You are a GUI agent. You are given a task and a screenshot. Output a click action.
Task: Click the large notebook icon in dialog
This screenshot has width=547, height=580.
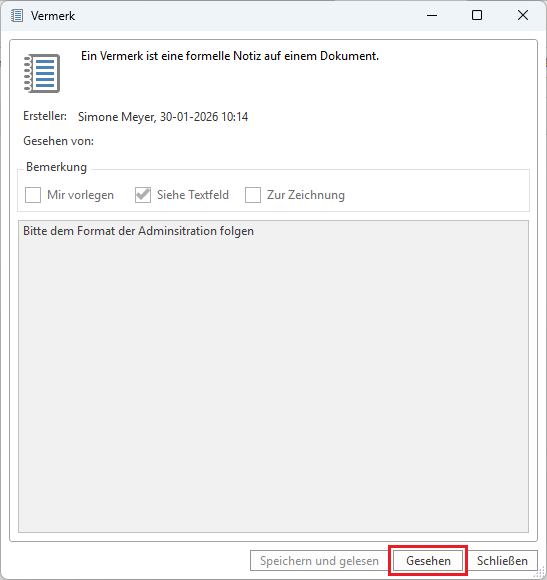(x=42, y=73)
